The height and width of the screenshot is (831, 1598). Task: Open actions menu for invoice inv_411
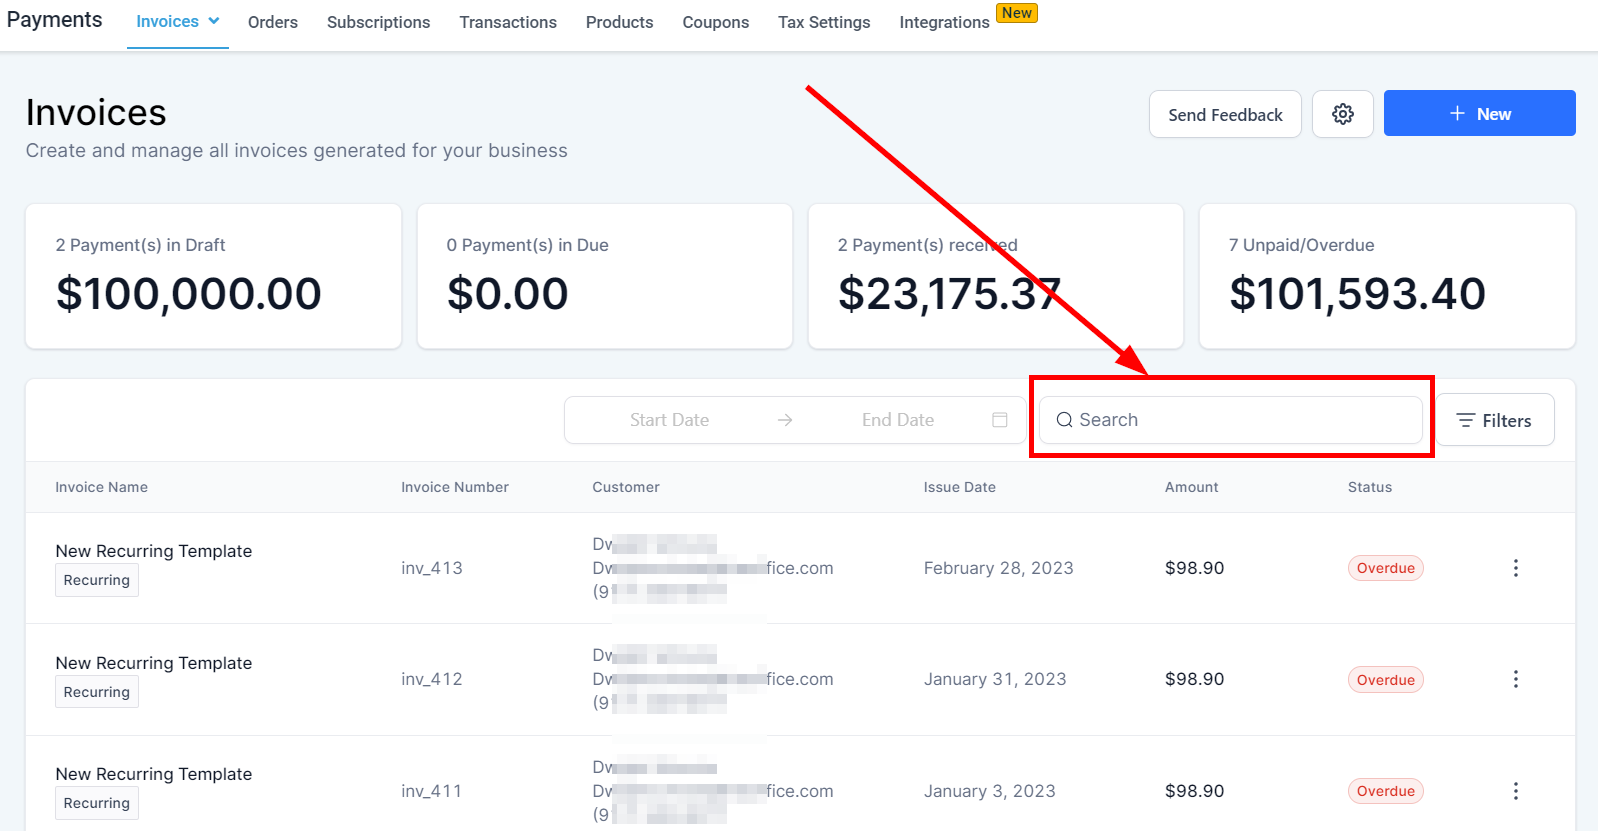pos(1515,791)
